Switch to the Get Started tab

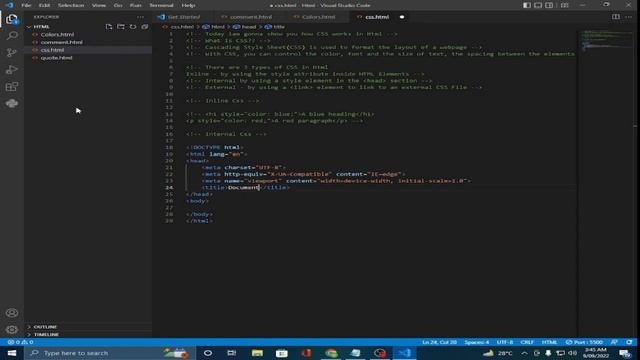point(183,17)
